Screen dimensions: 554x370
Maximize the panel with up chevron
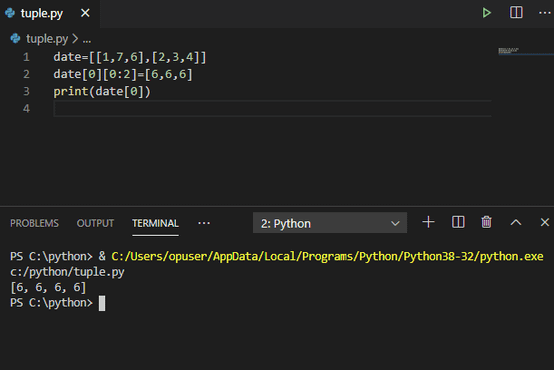(x=516, y=222)
